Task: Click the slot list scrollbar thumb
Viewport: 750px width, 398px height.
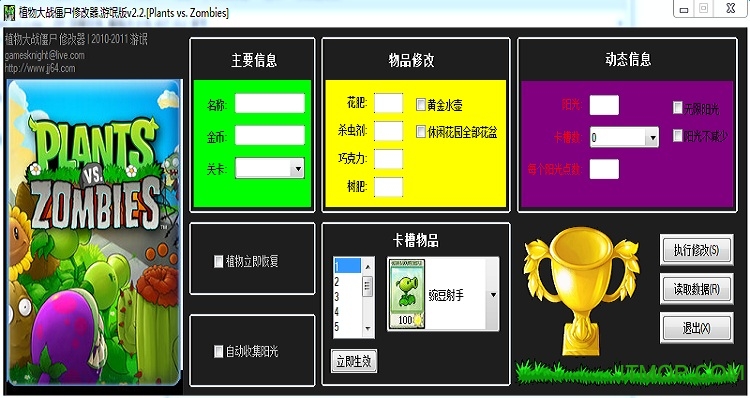Action: [x=367, y=286]
